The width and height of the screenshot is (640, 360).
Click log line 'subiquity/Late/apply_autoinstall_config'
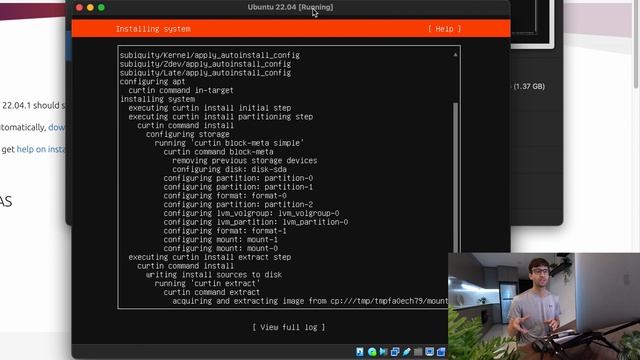tap(205, 73)
